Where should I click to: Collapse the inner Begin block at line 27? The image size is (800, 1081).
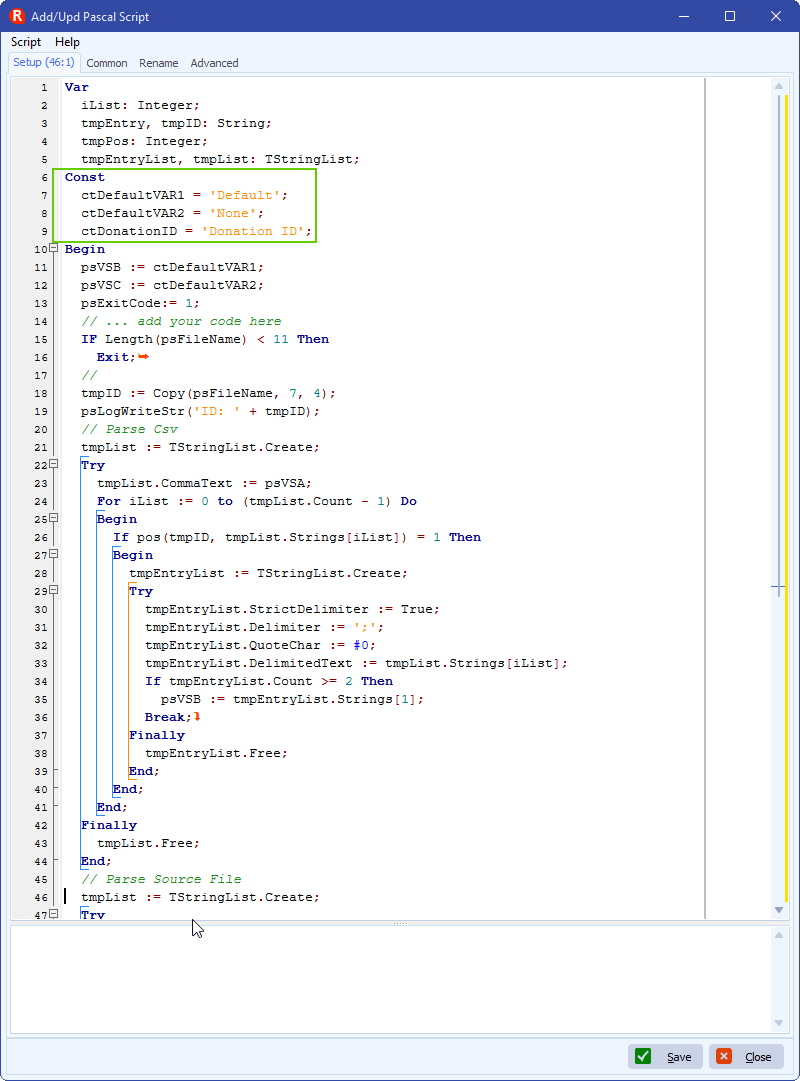tap(54, 554)
